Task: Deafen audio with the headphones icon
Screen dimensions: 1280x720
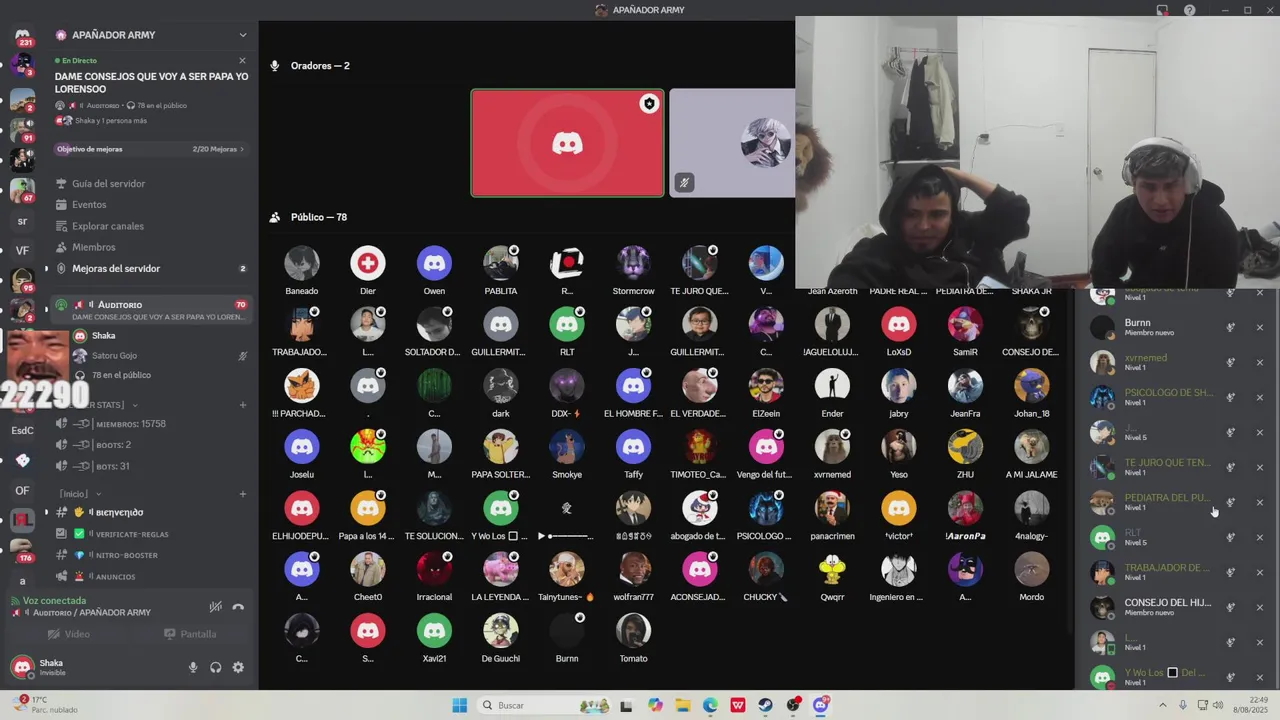Action: pyautogui.click(x=215, y=667)
